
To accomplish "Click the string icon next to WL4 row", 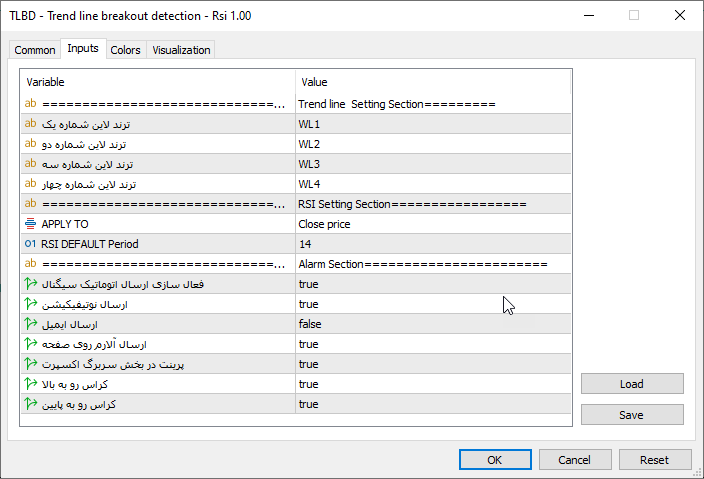I will click(30, 184).
